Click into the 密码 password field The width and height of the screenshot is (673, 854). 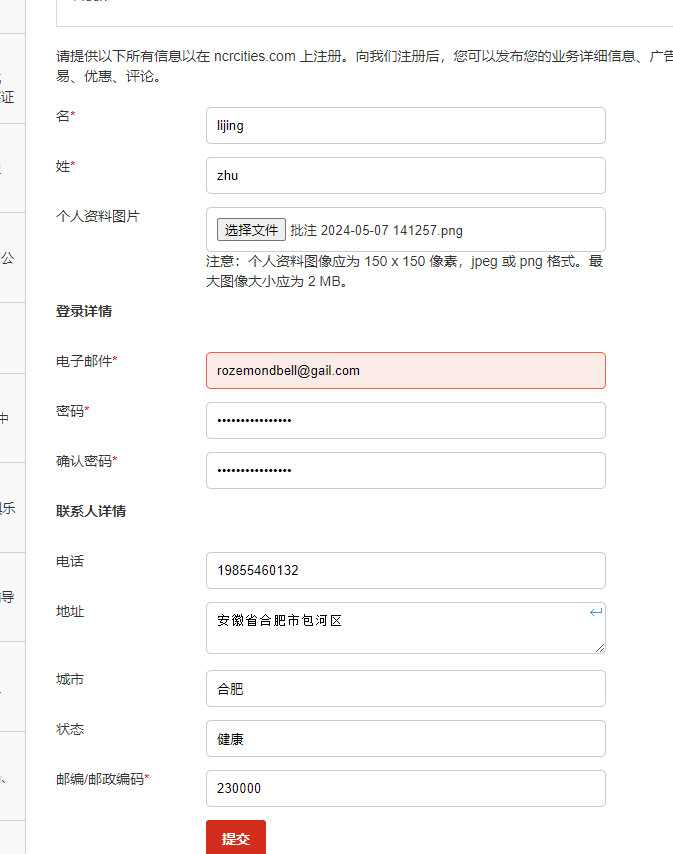(405, 420)
